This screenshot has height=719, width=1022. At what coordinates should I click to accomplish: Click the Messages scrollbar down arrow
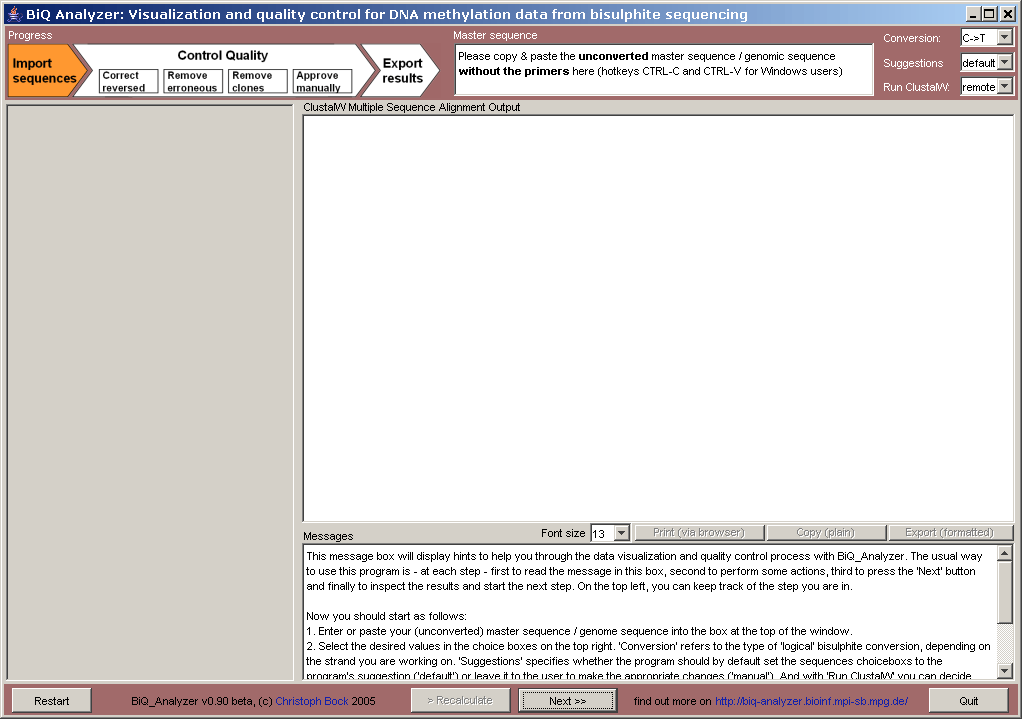[1004, 670]
